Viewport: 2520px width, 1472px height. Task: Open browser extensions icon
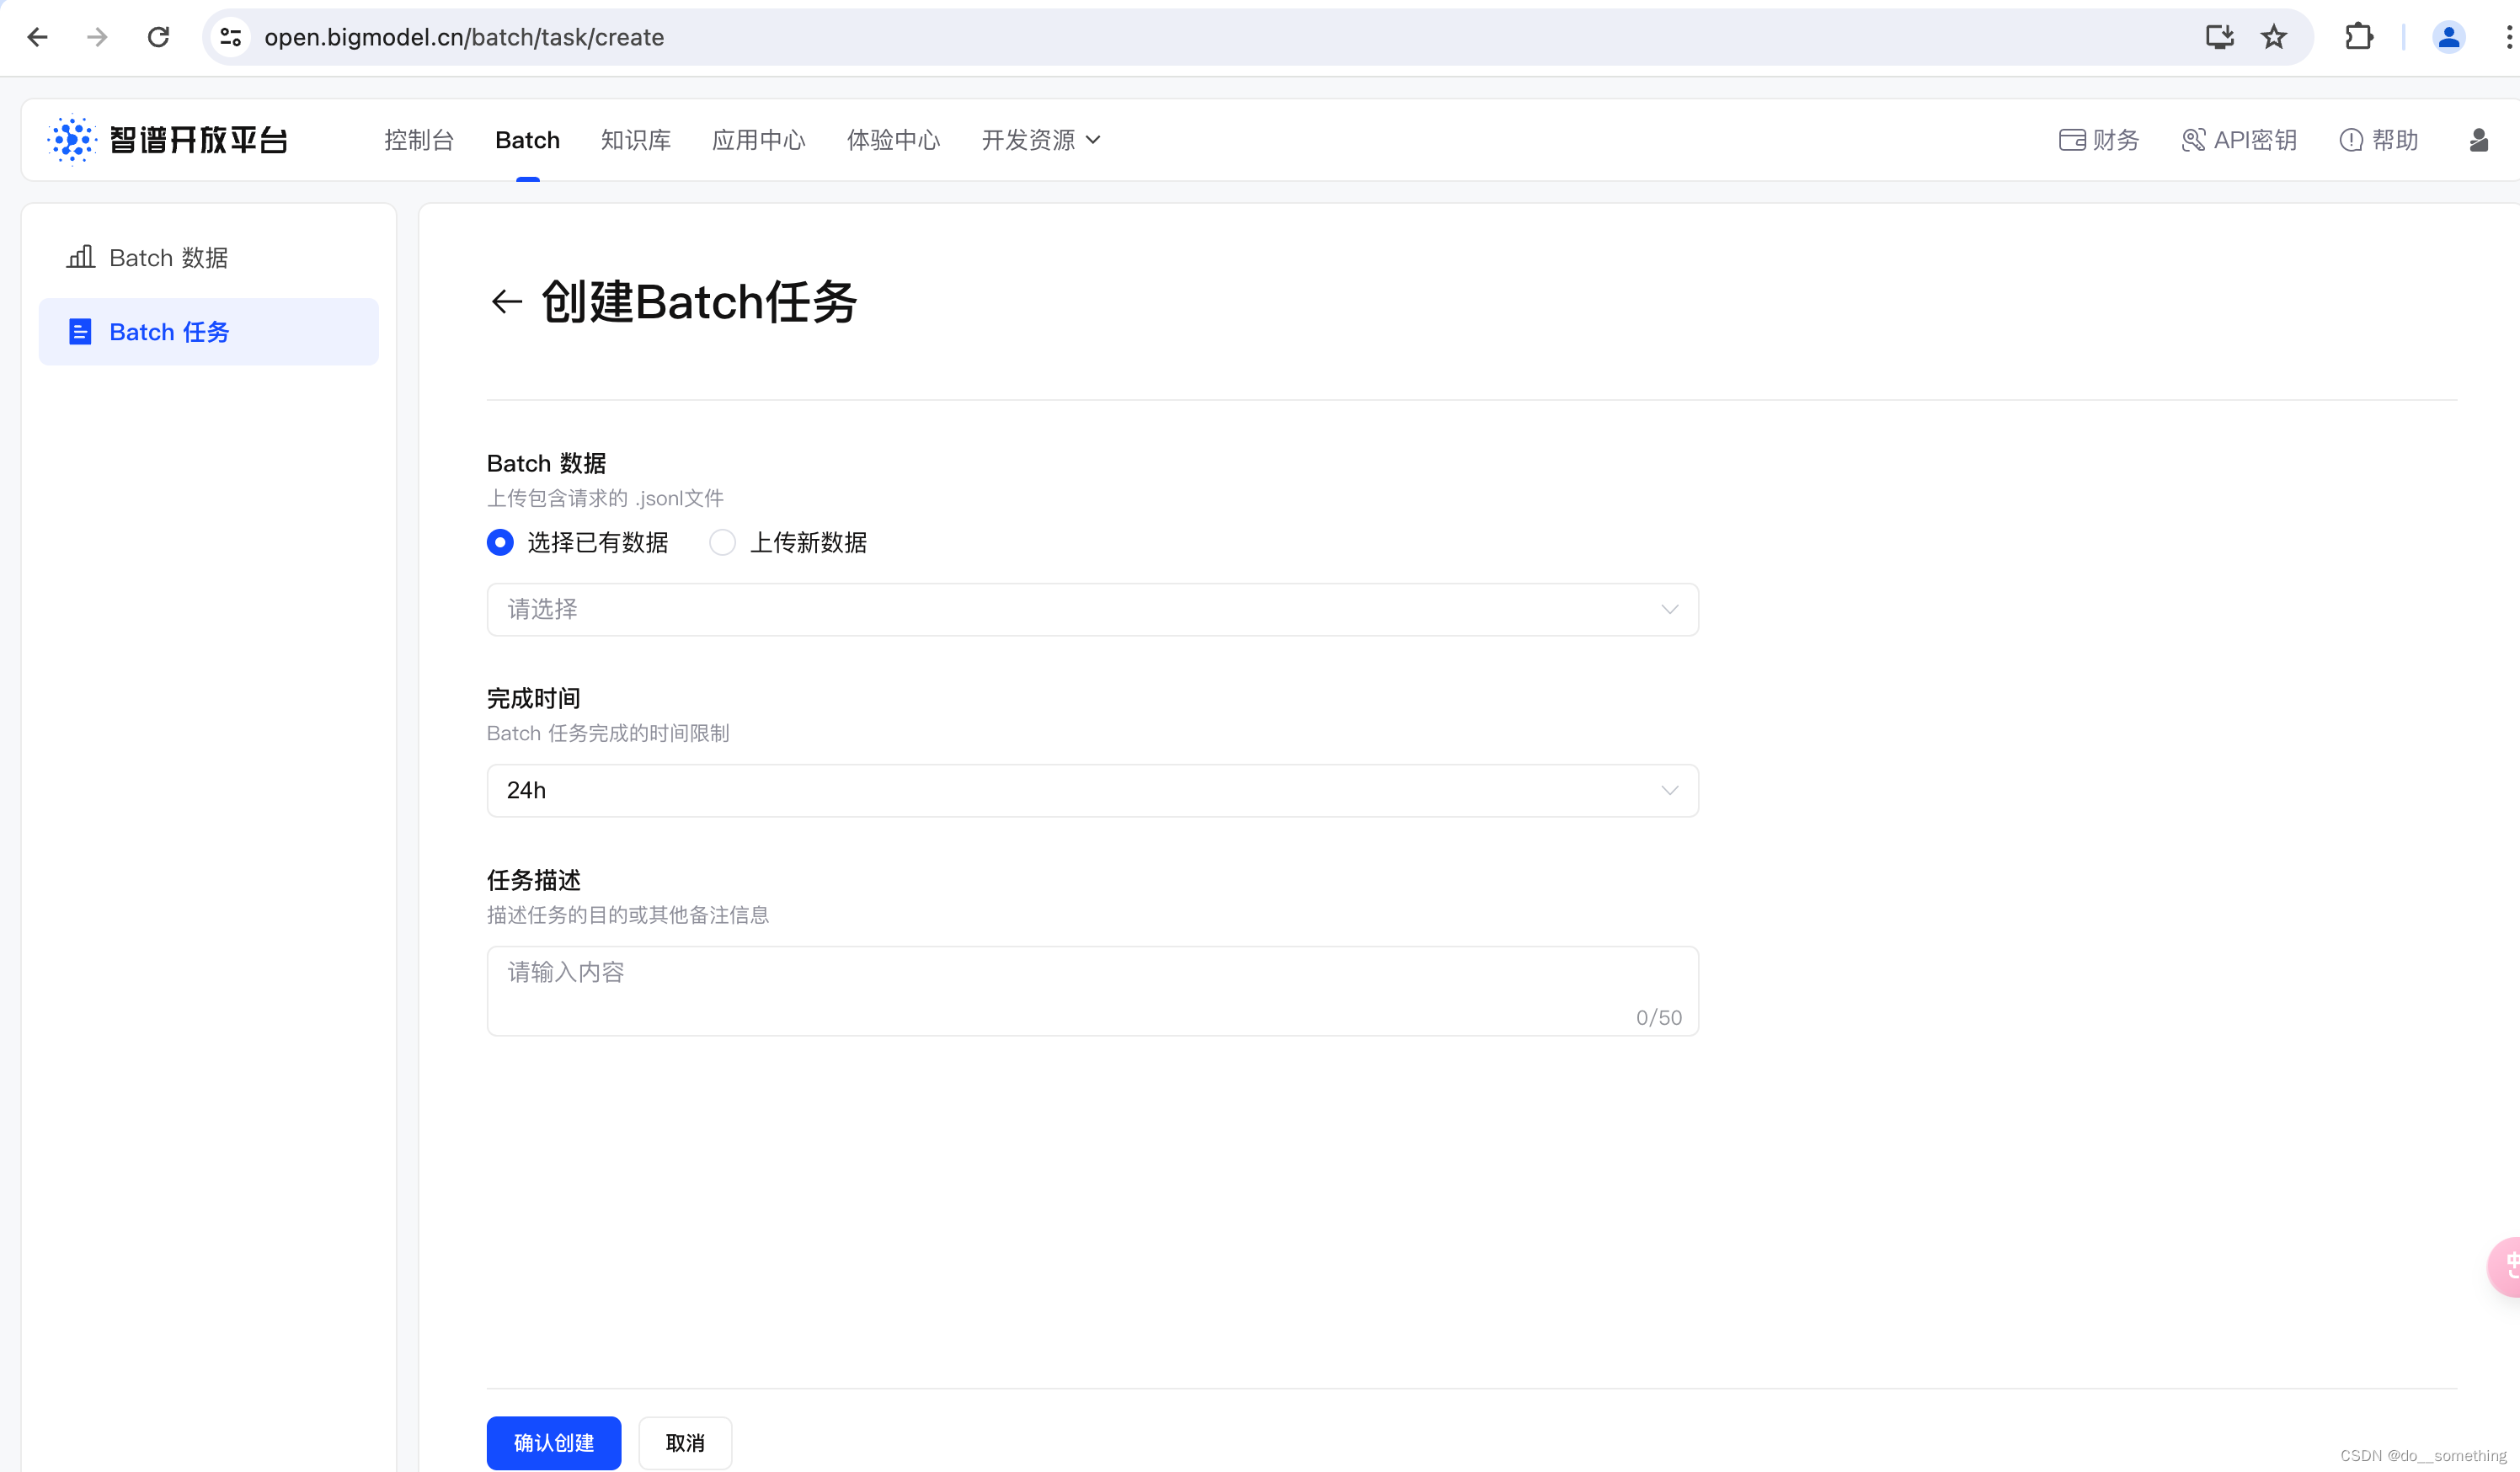(2358, 37)
